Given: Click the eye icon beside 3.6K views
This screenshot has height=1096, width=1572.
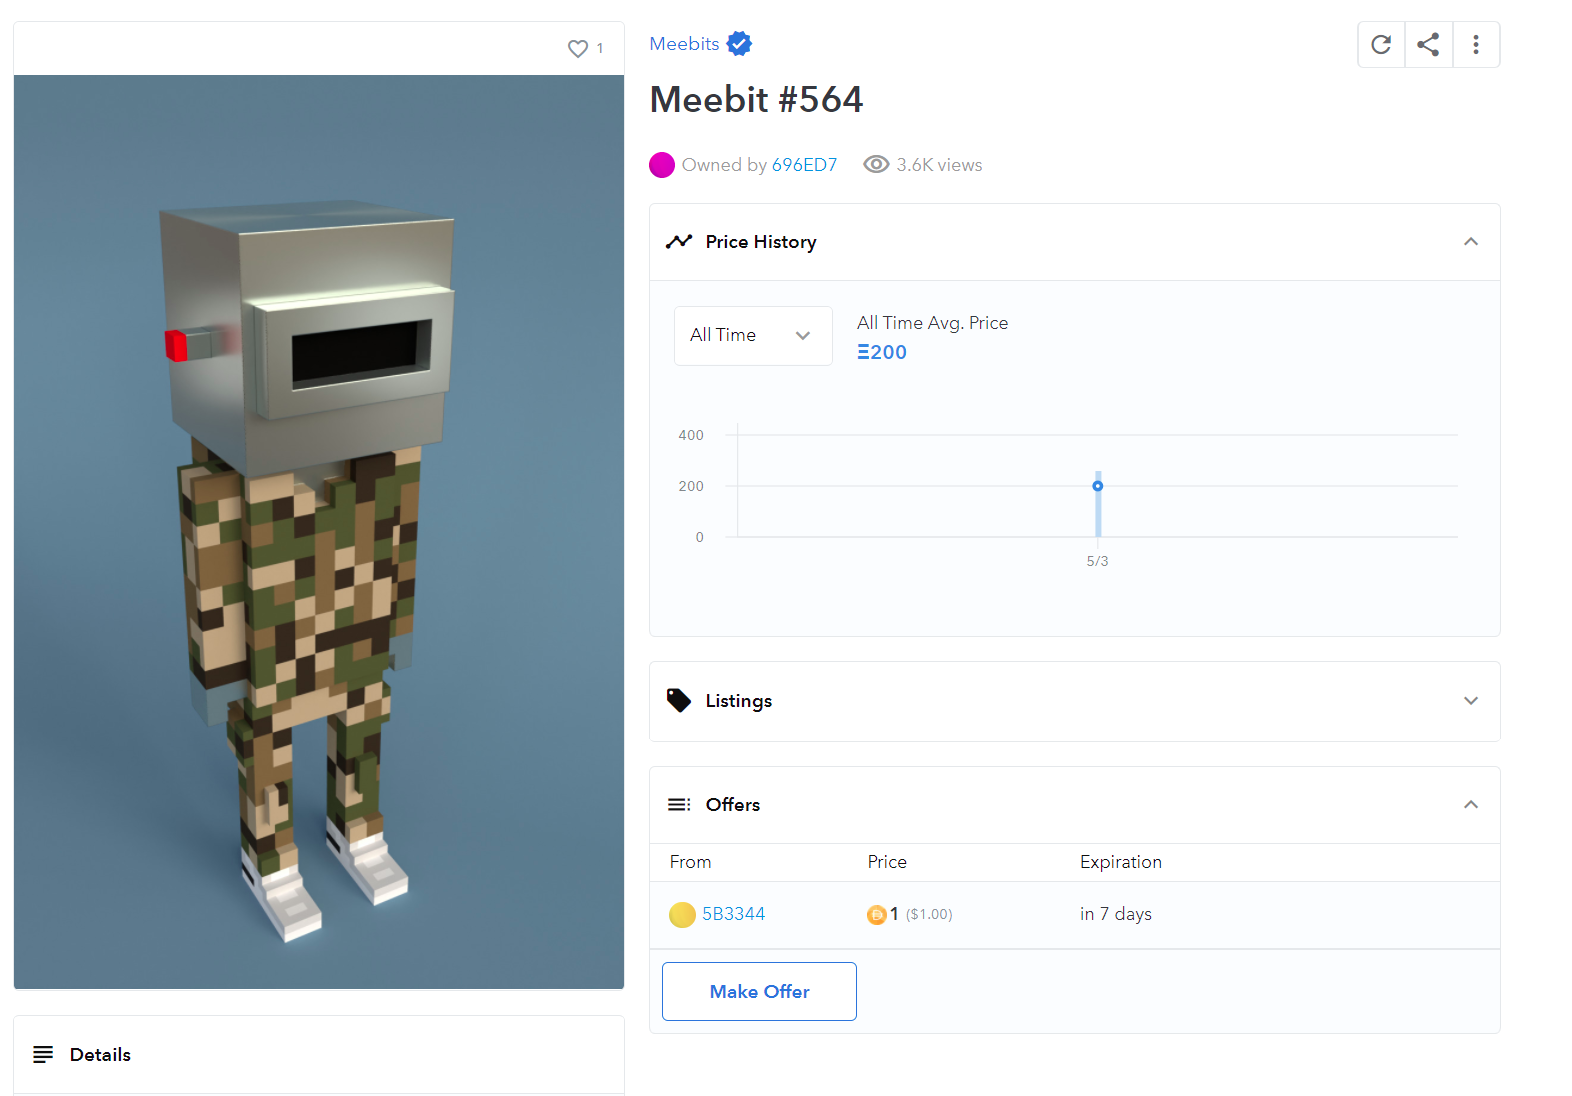Looking at the screenshot, I should coord(876,165).
